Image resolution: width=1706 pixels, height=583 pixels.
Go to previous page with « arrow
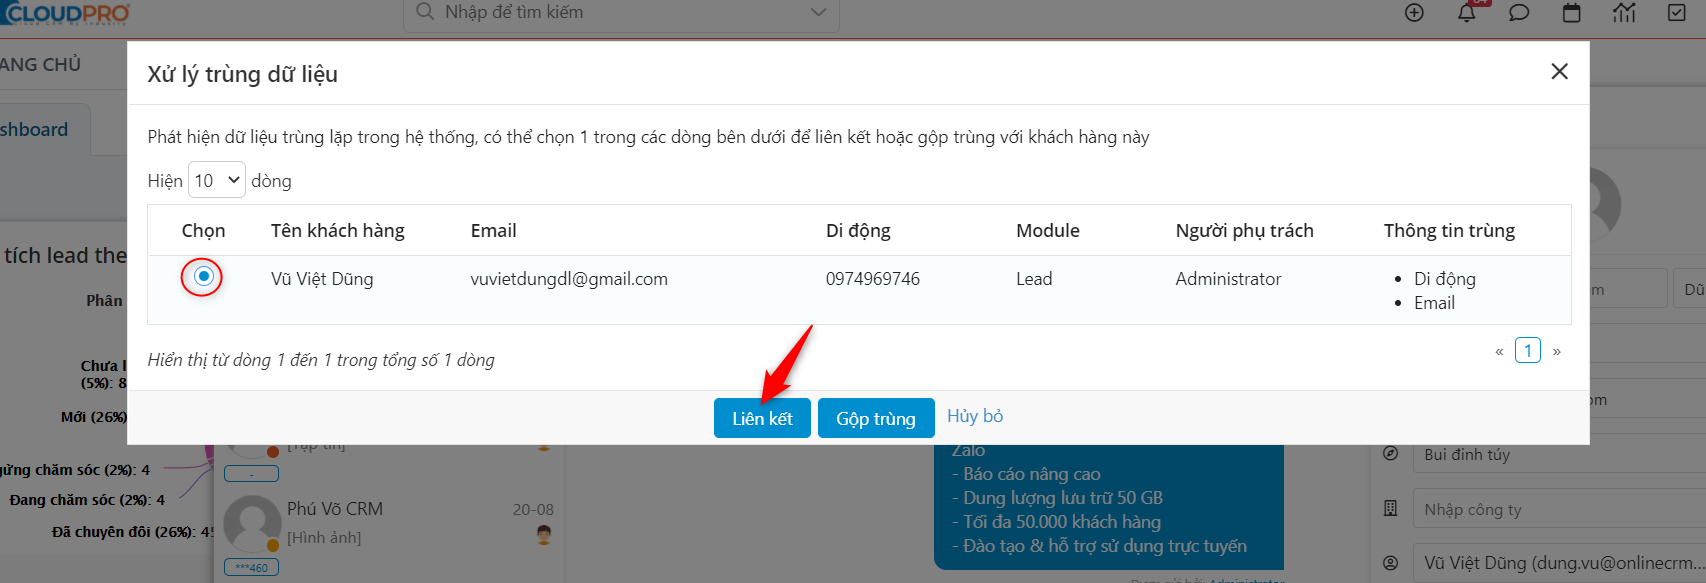point(1499,351)
